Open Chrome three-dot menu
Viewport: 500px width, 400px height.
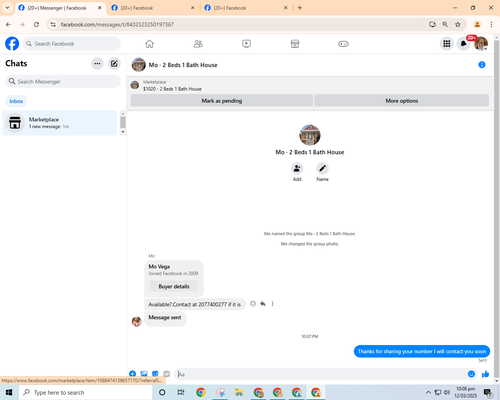(491, 24)
